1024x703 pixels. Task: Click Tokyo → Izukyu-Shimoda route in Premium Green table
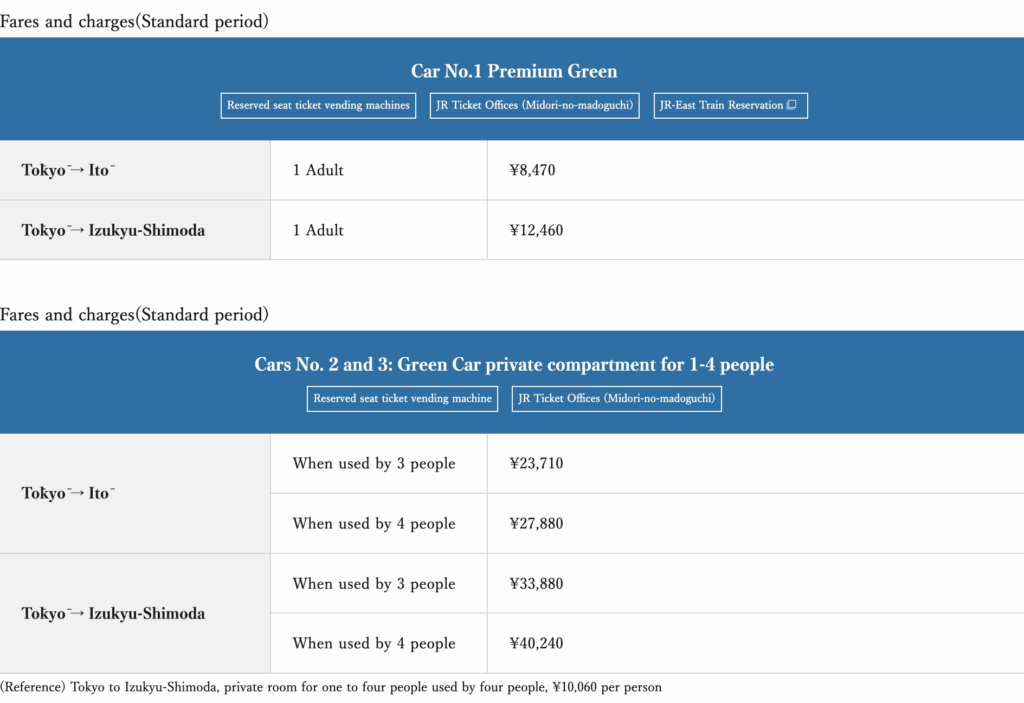coord(113,230)
